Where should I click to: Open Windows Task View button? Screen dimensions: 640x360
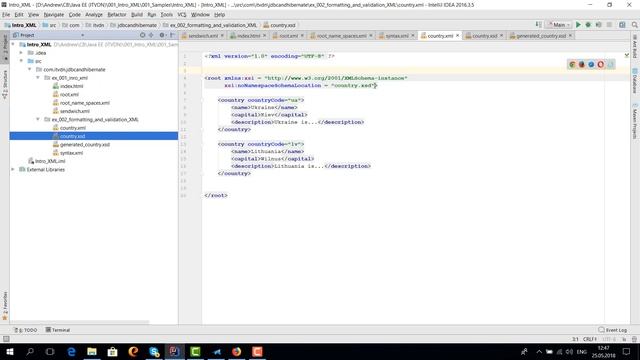[50, 351]
